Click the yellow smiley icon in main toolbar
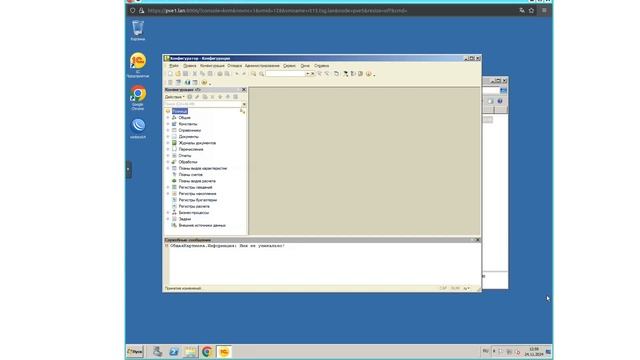 369,74
